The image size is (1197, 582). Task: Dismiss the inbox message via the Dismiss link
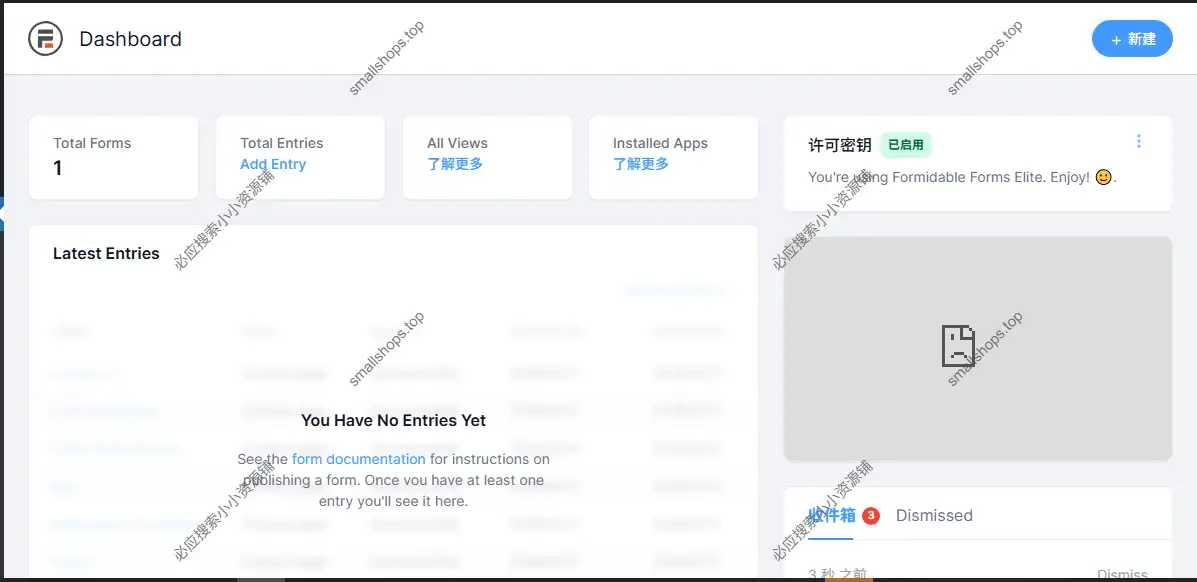pyautogui.click(x=1122, y=574)
